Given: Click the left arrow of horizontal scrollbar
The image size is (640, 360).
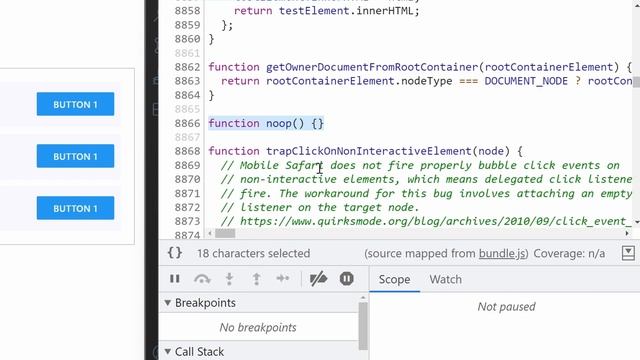Looking at the screenshot, I should pyautogui.click(x=210, y=233).
